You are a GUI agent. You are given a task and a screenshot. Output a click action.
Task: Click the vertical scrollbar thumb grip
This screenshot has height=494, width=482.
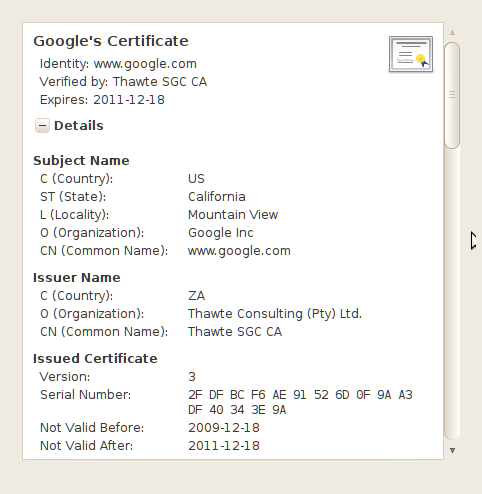(452, 95)
